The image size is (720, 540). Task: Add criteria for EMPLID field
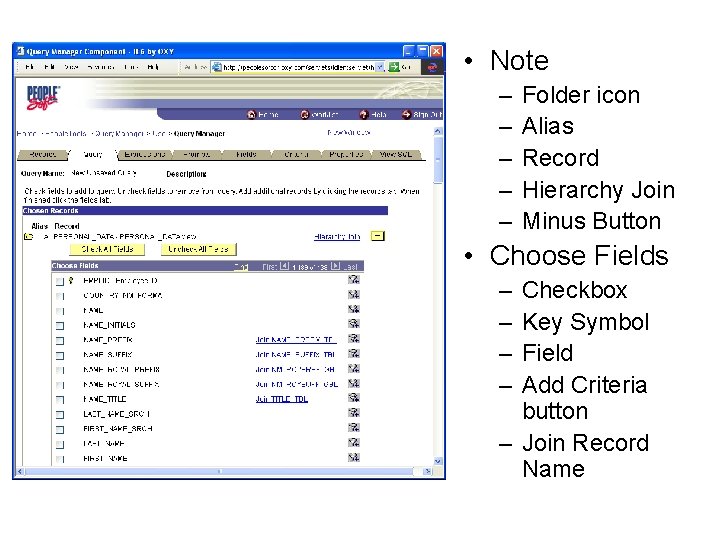click(354, 279)
